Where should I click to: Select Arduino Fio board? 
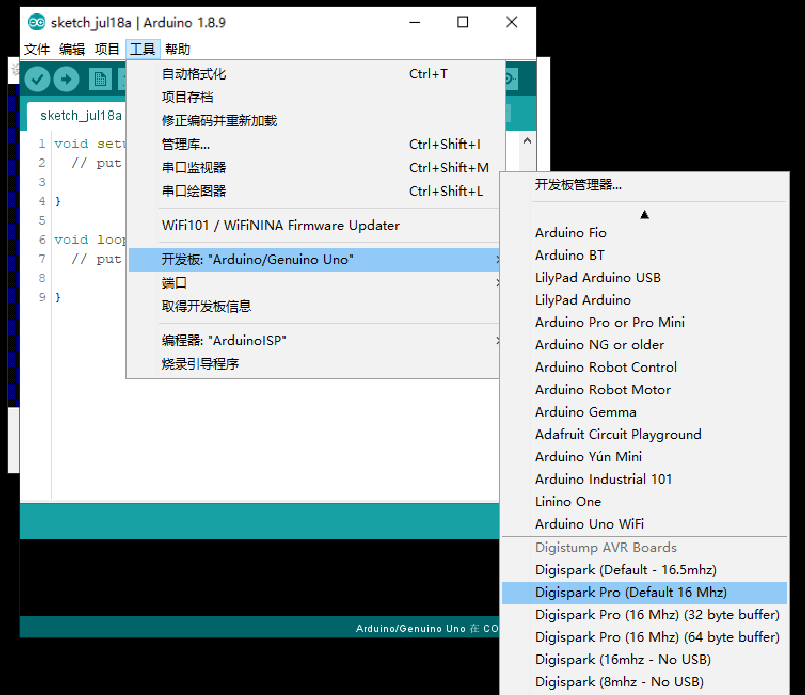click(x=644, y=233)
